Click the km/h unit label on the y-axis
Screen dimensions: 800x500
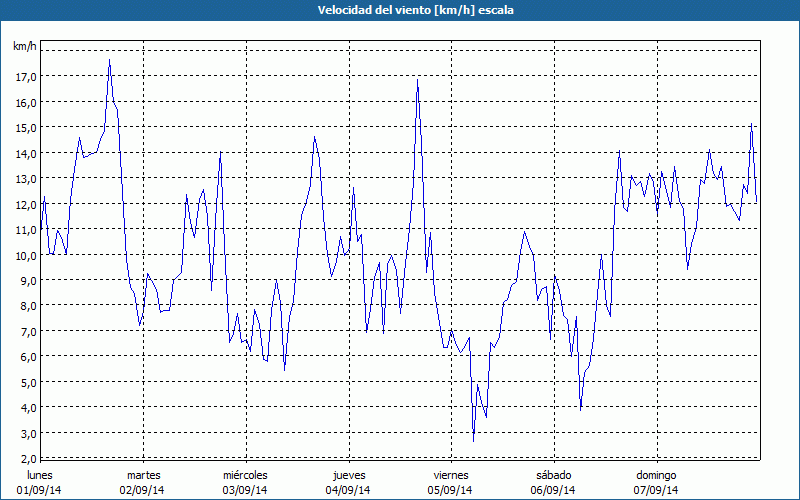click(x=24, y=46)
